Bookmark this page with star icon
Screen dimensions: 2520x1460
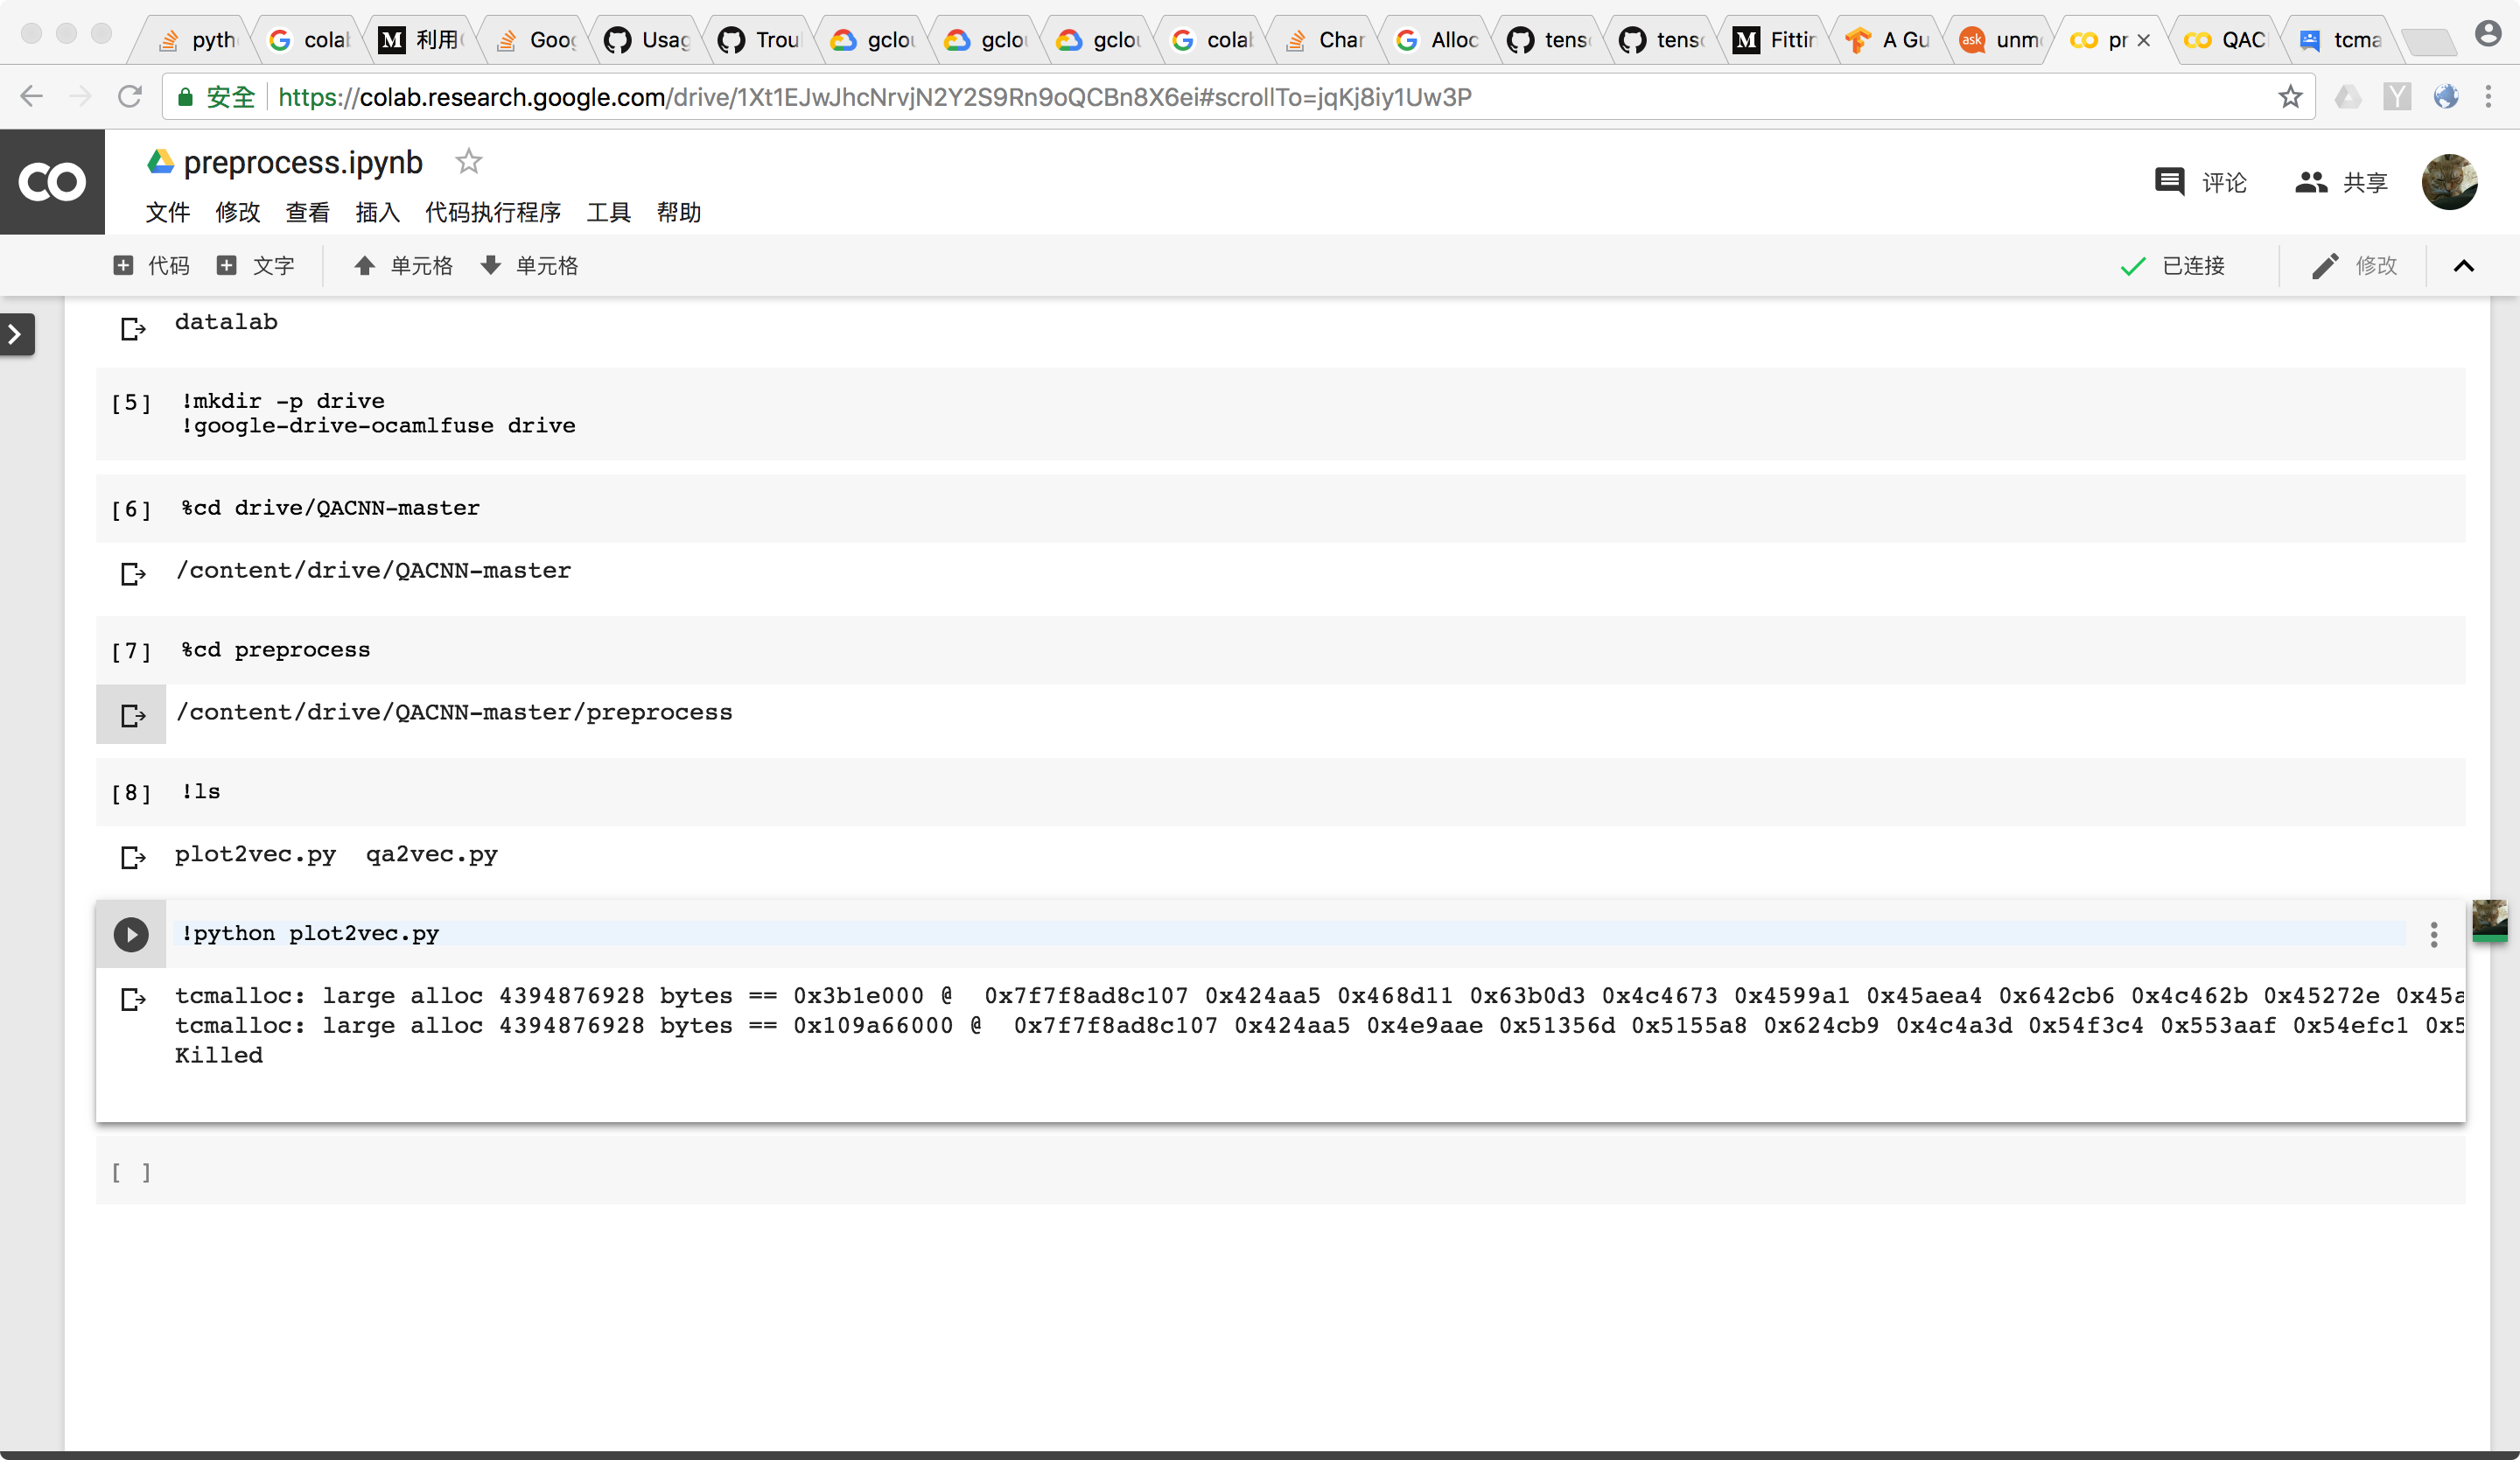click(x=2289, y=97)
